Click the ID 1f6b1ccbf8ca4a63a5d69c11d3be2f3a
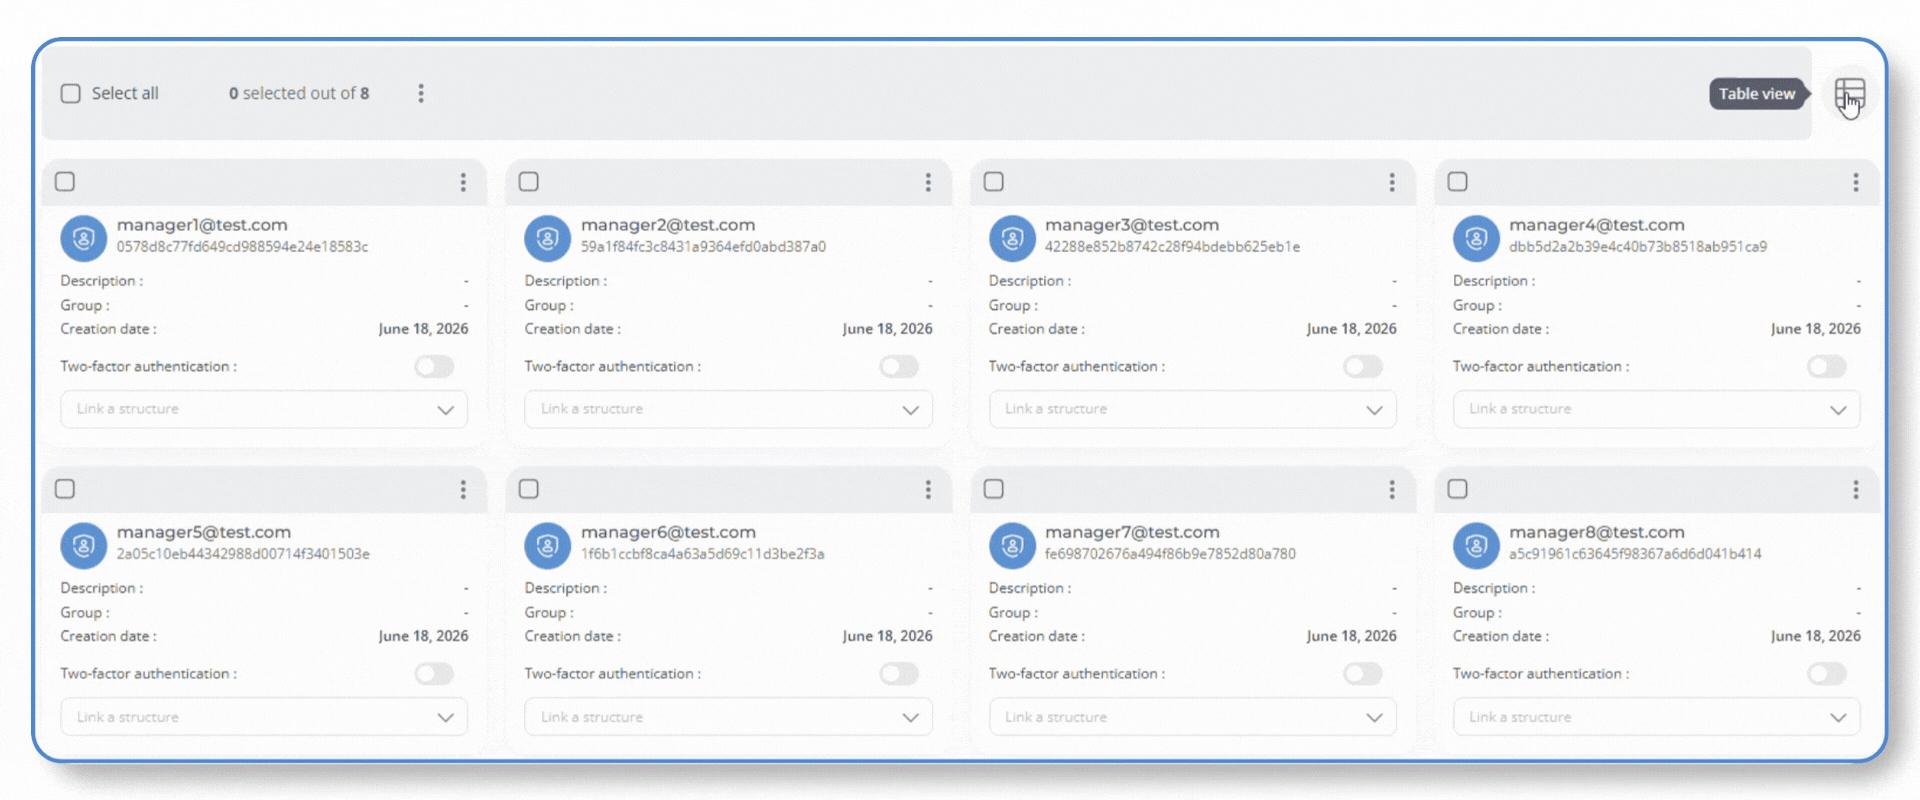 click(x=703, y=554)
